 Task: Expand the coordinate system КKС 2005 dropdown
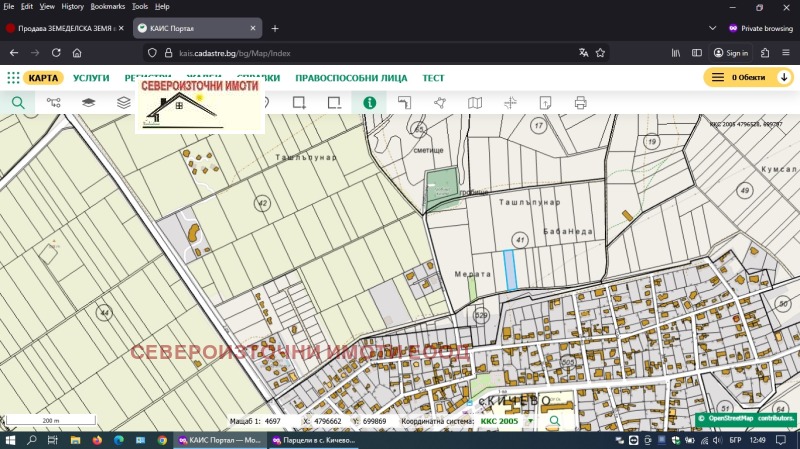[x=530, y=422]
